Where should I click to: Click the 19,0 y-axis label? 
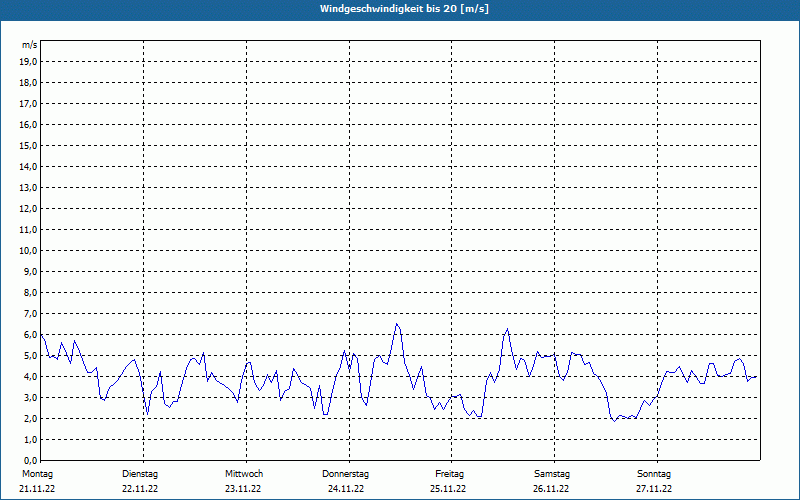click(x=29, y=62)
